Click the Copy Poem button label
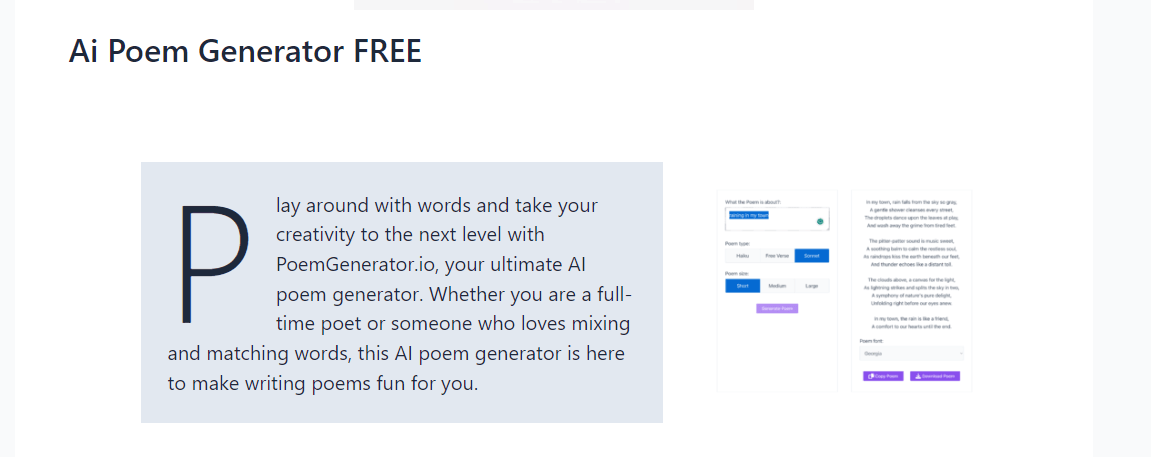 (887, 376)
